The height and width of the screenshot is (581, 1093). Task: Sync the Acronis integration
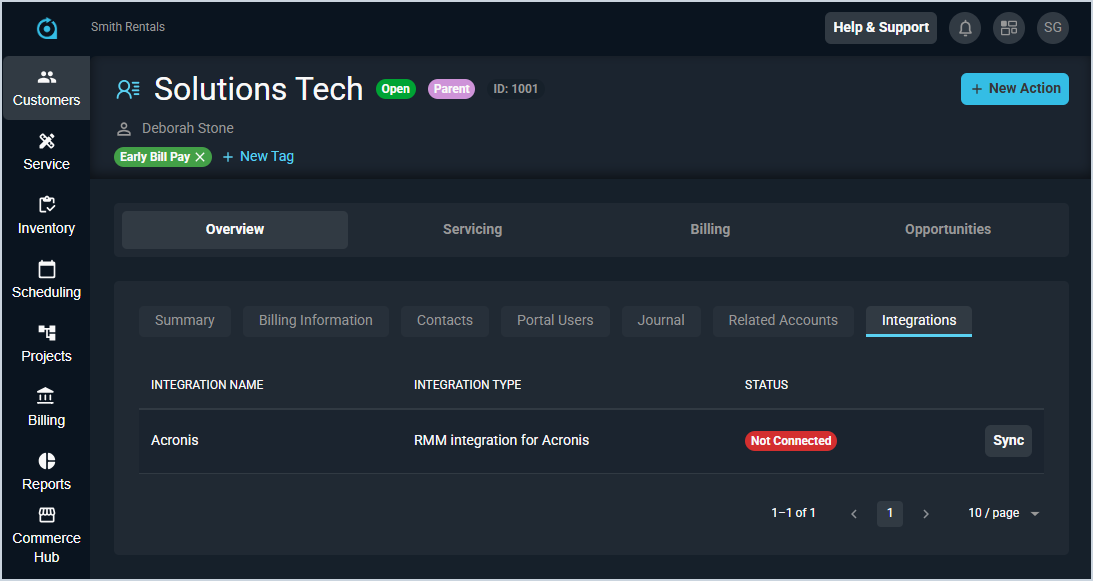click(1008, 441)
